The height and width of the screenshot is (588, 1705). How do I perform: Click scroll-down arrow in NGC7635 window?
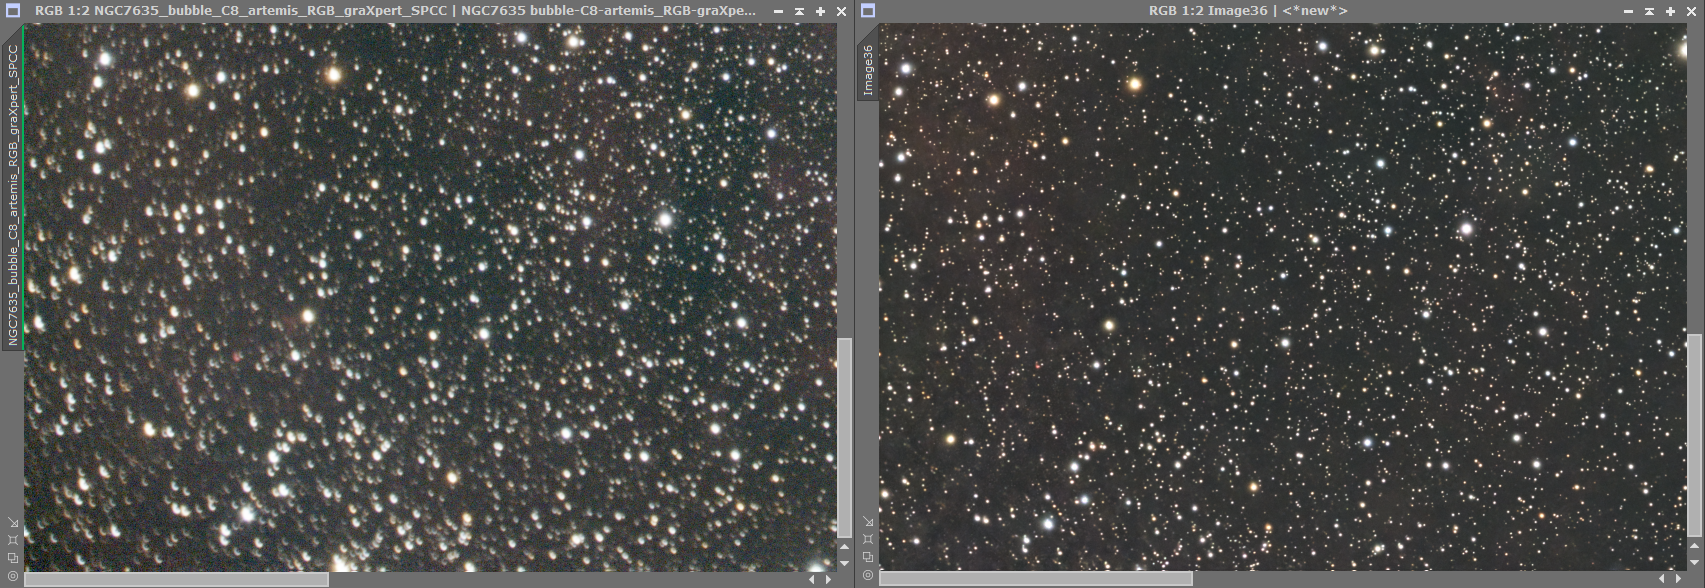pyautogui.click(x=845, y=563)
